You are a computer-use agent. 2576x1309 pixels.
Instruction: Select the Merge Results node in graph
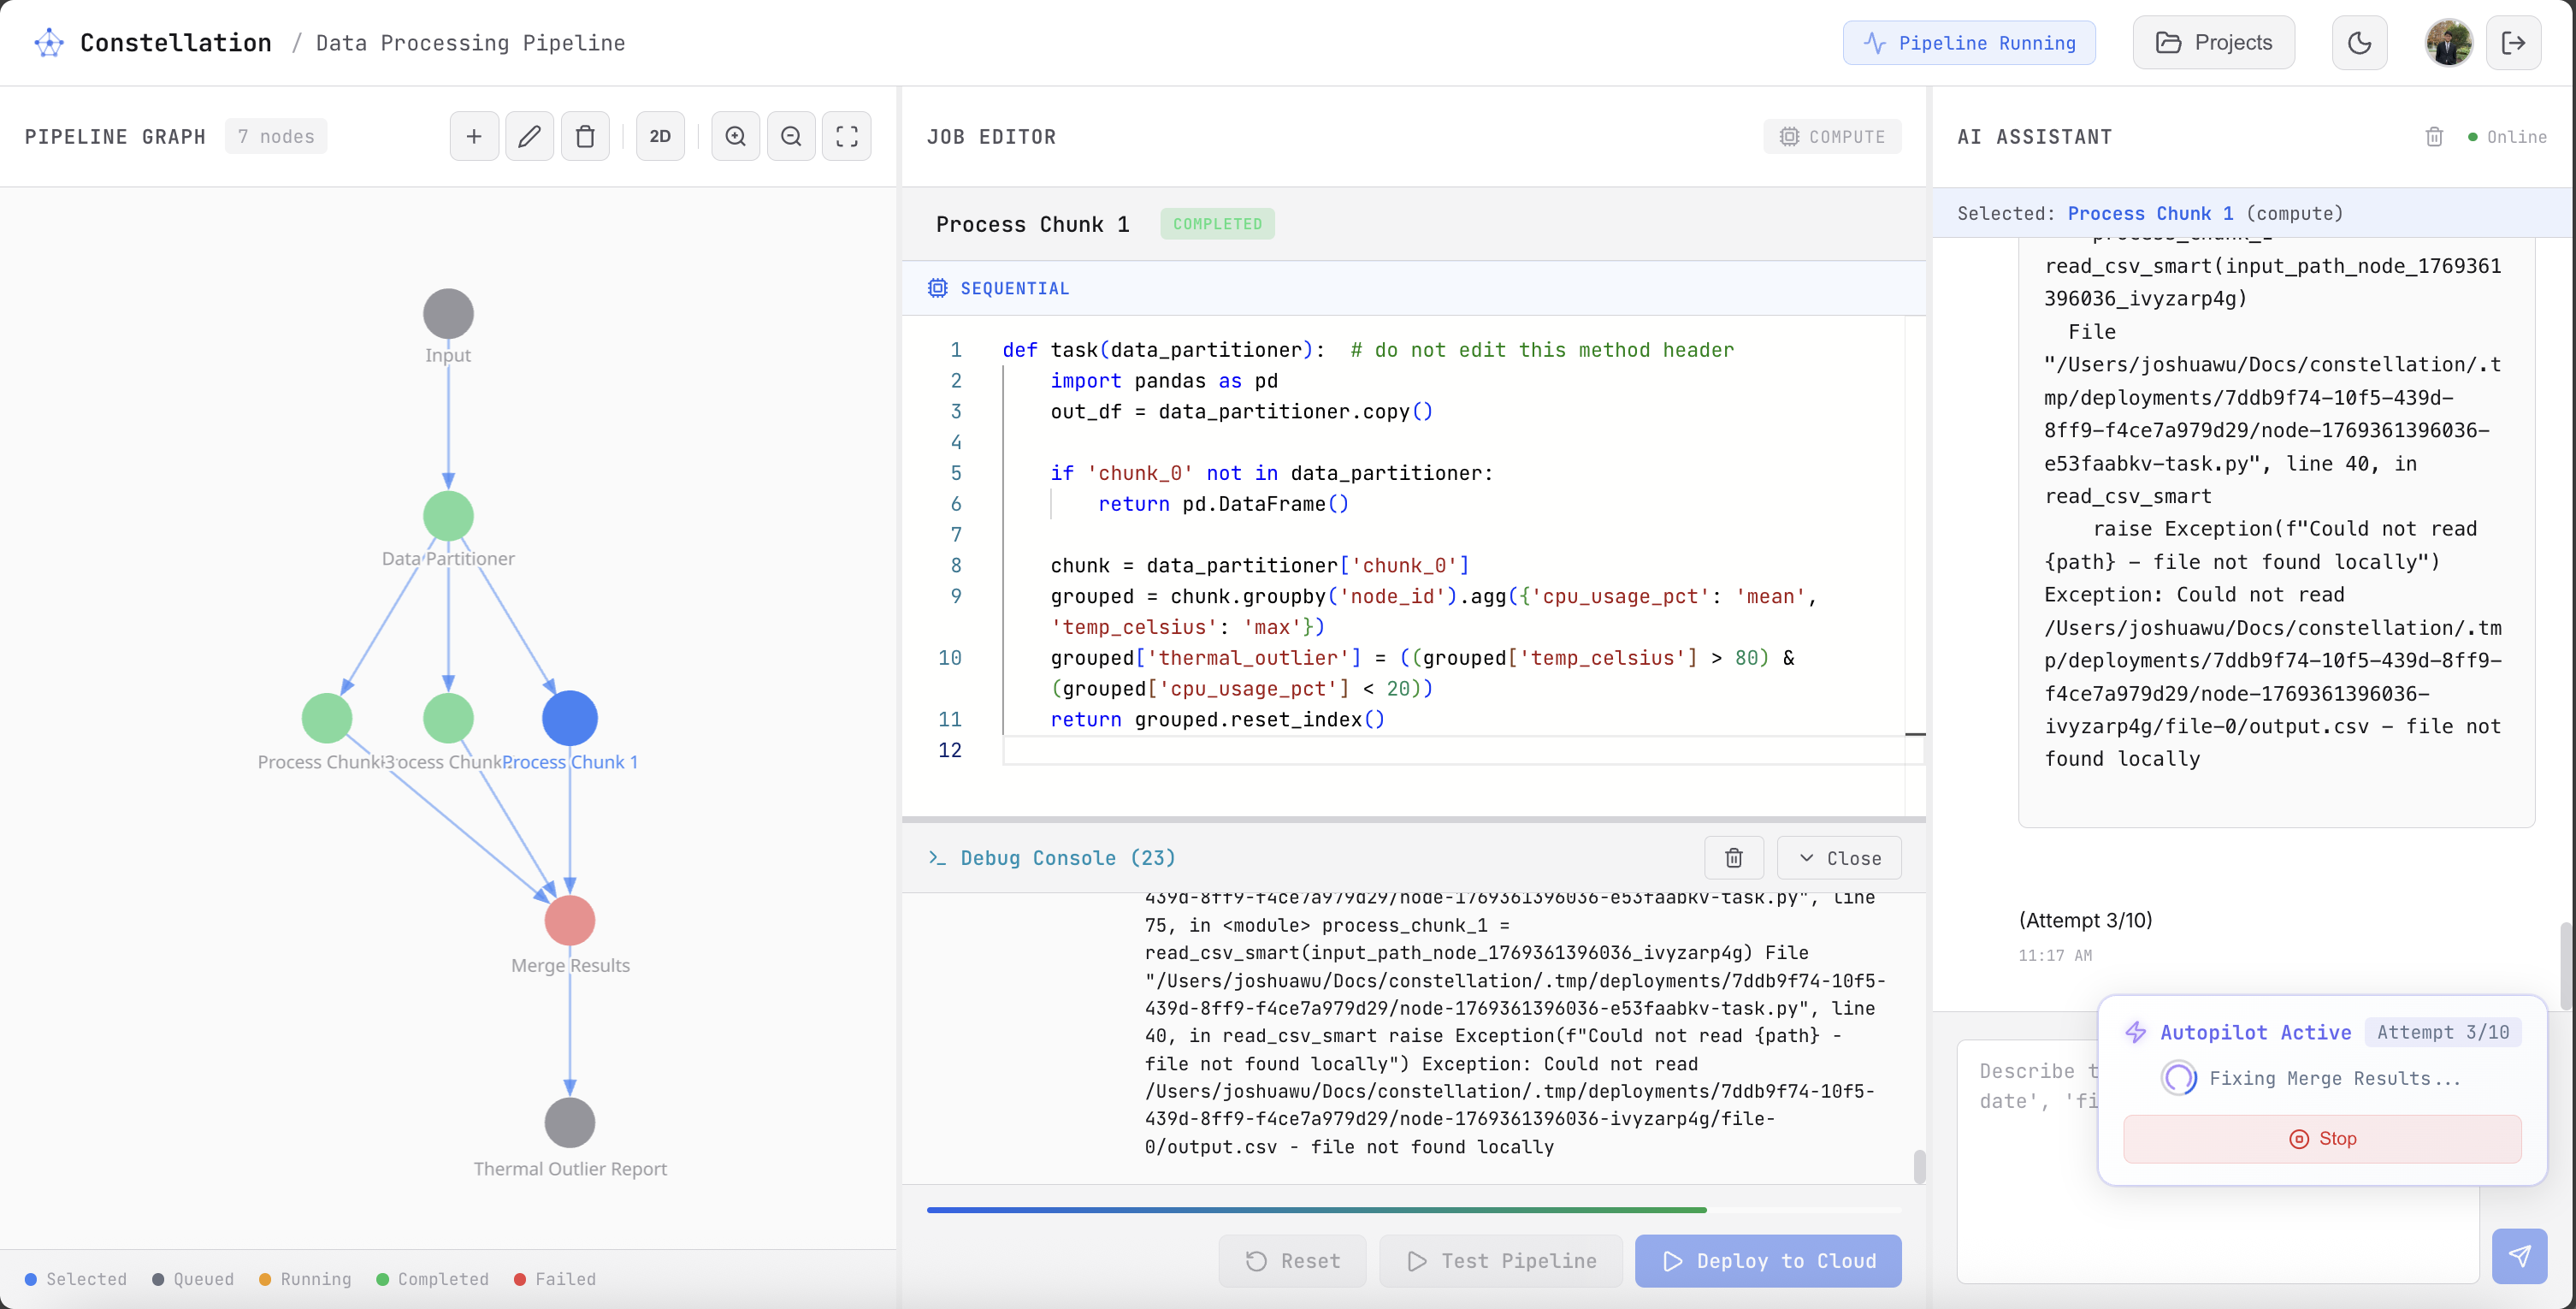pos(569,920)
